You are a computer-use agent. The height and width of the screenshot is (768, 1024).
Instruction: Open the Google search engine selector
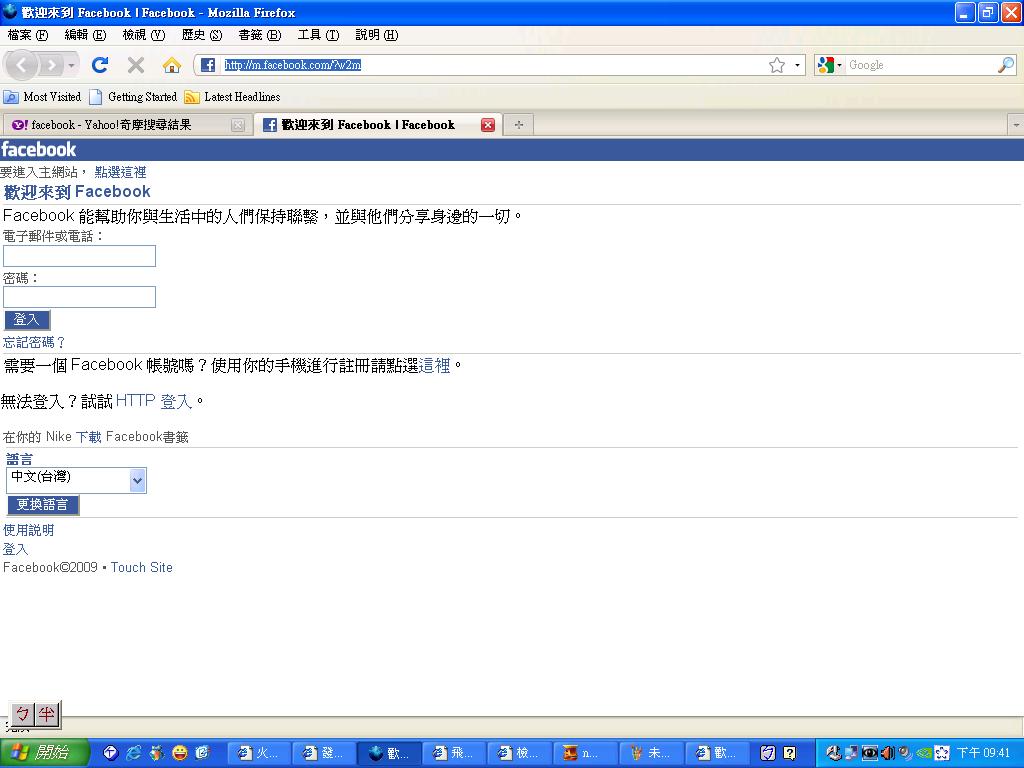[x=829, y=65]
